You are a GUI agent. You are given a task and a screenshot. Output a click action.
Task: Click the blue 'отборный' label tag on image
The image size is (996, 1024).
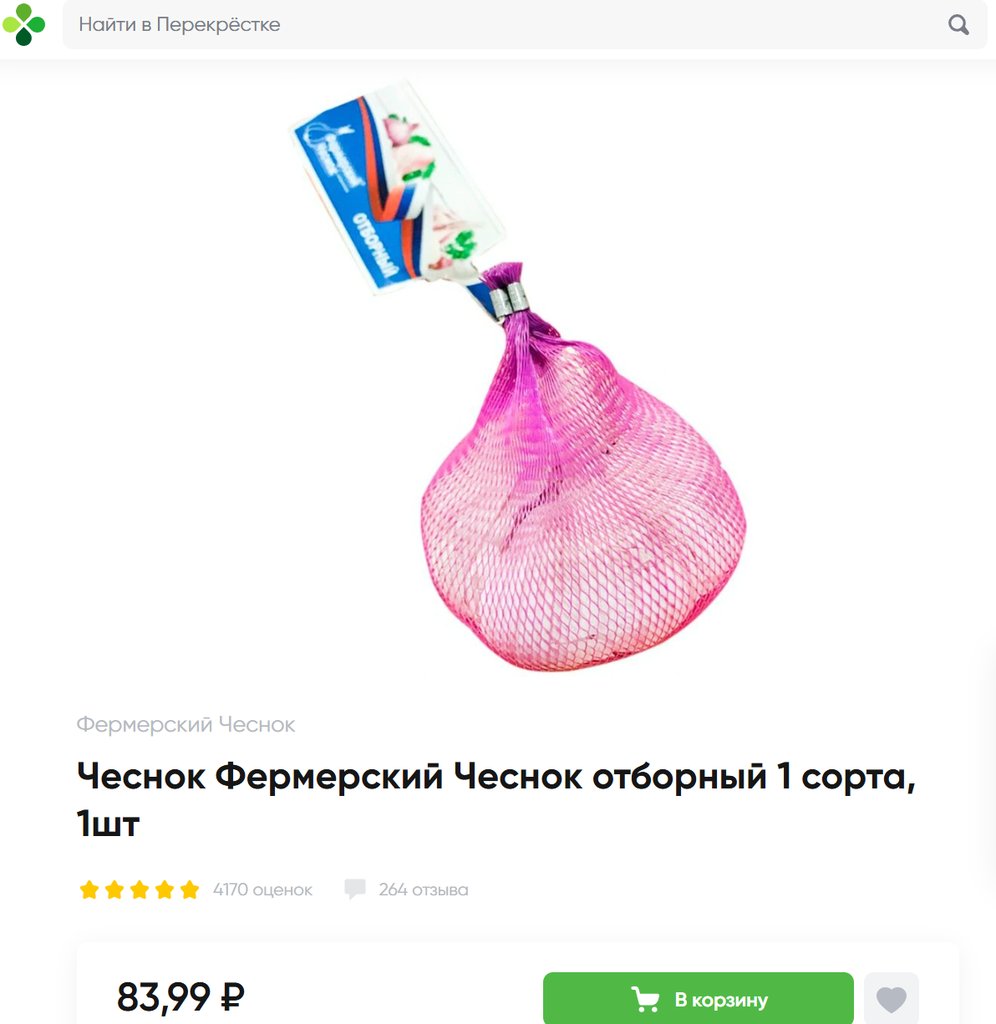[396, 187]
